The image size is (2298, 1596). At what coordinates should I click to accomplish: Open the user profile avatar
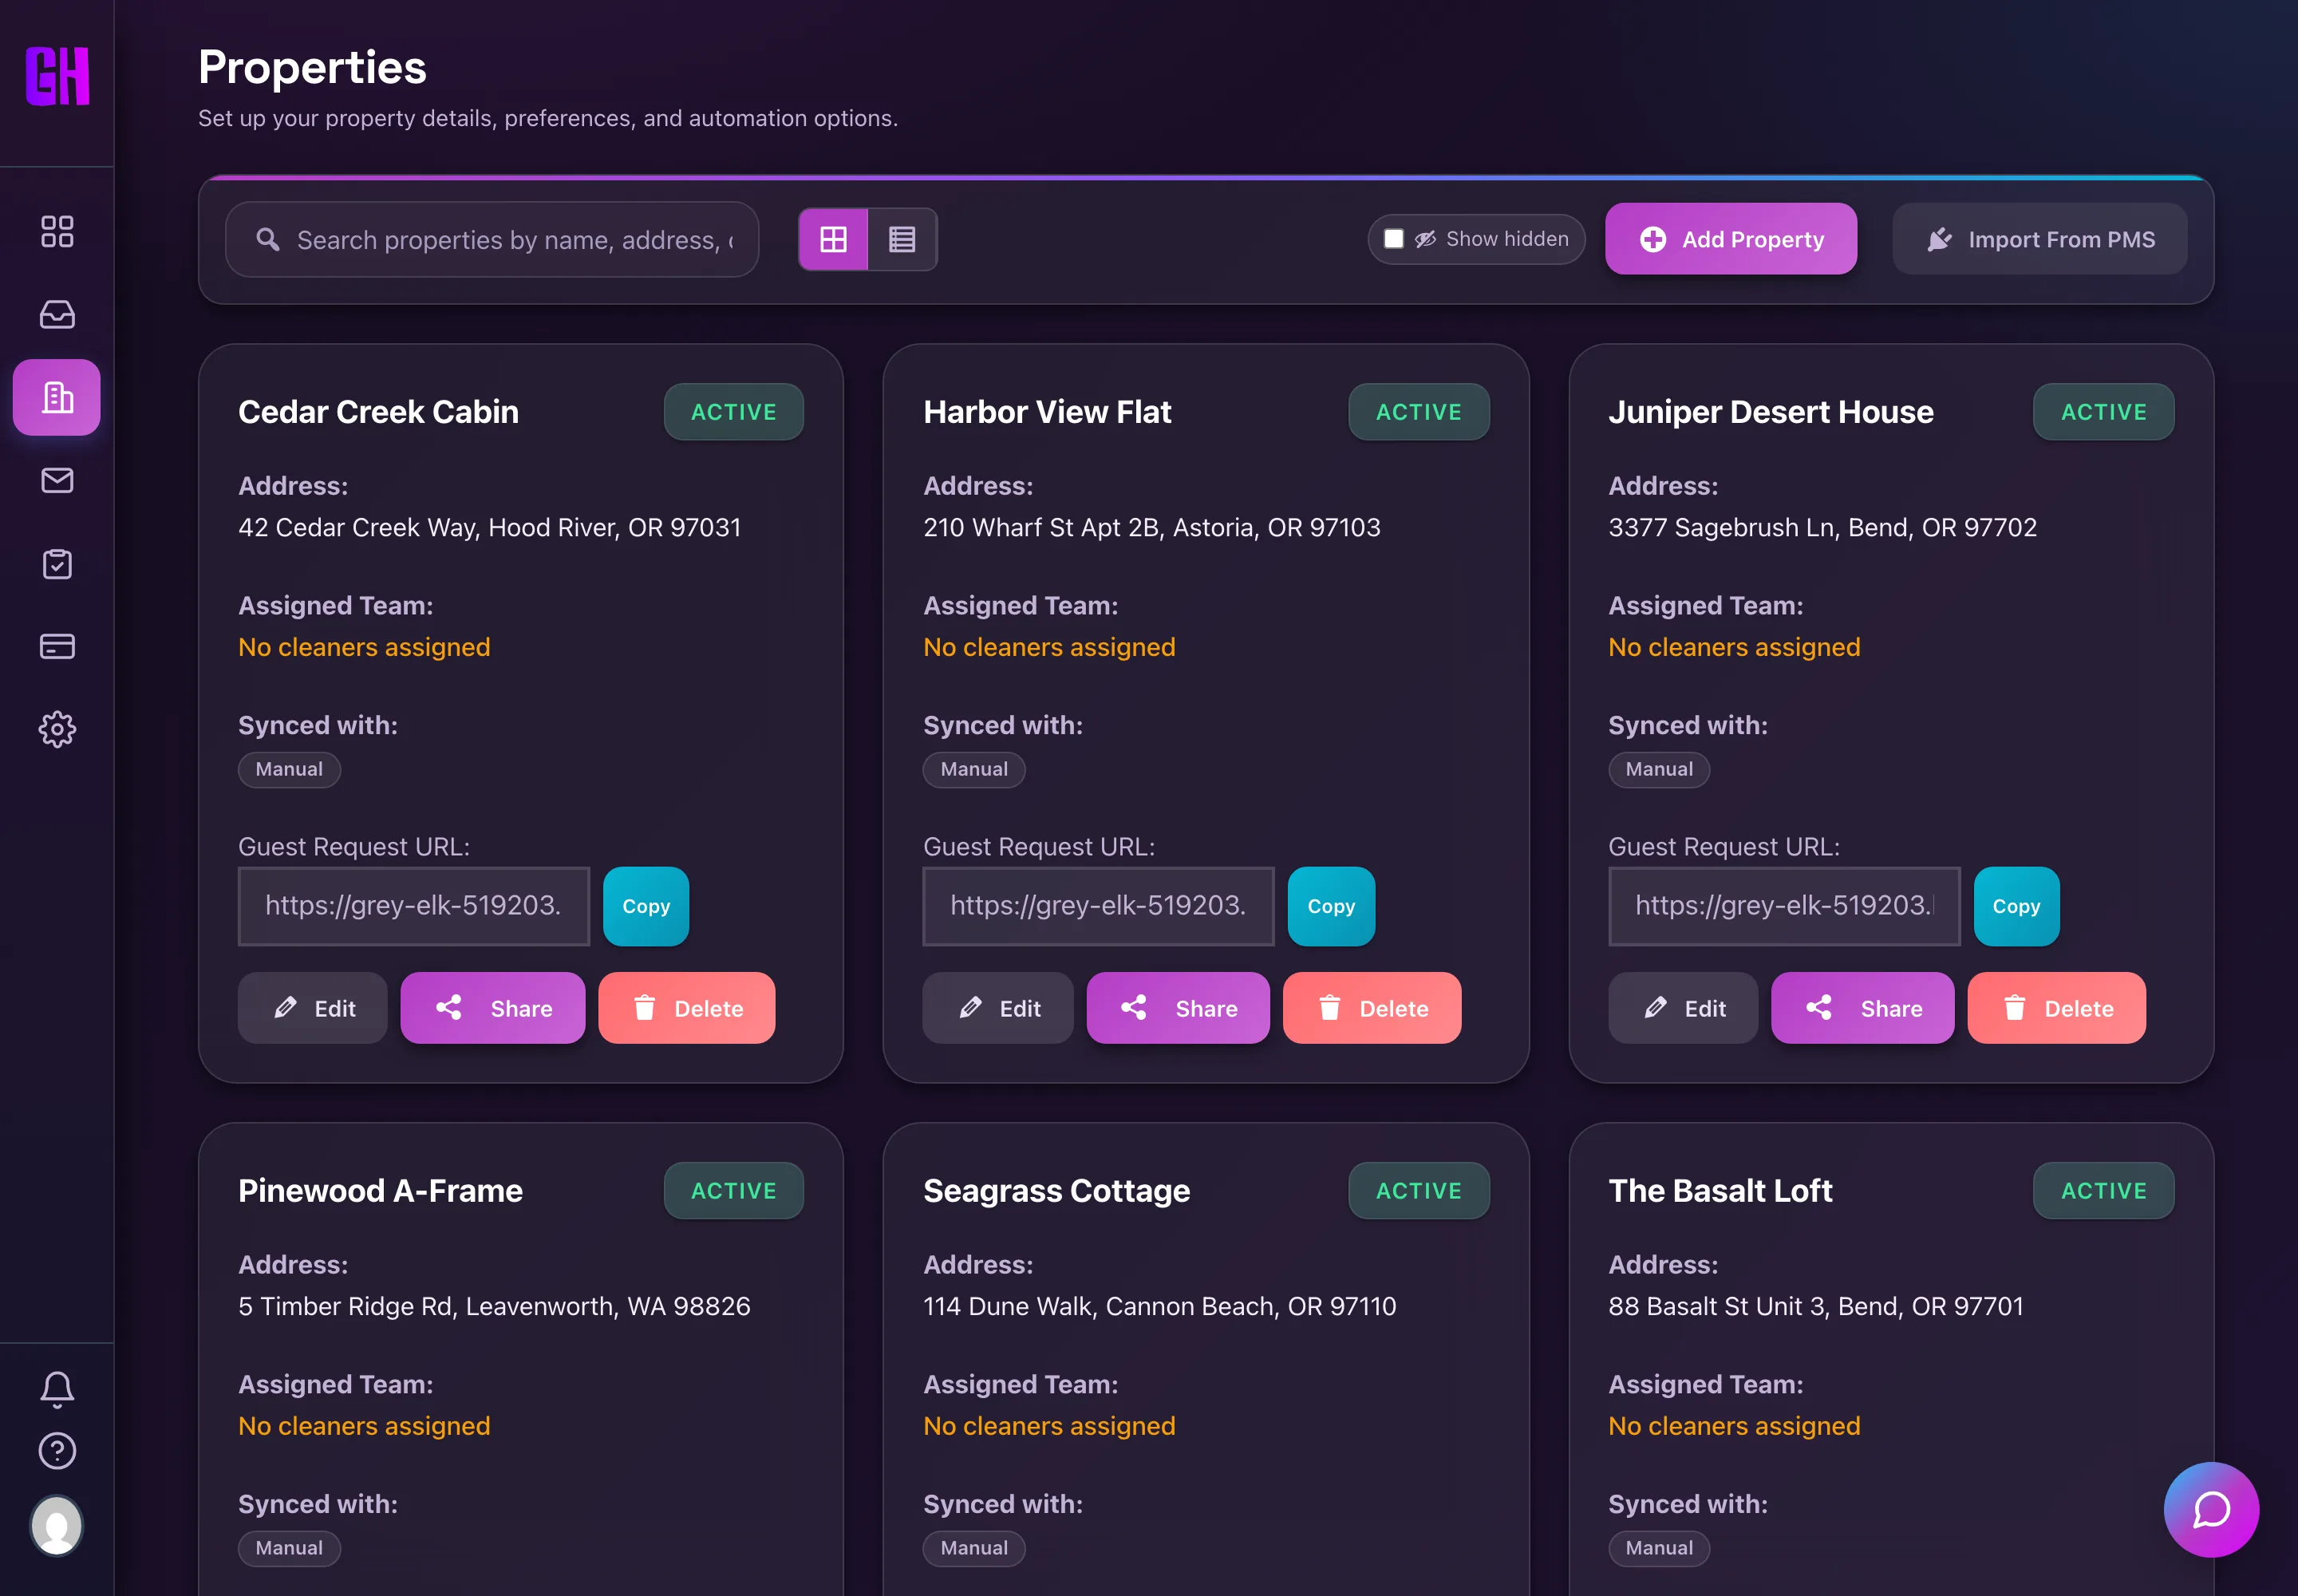57,1525
